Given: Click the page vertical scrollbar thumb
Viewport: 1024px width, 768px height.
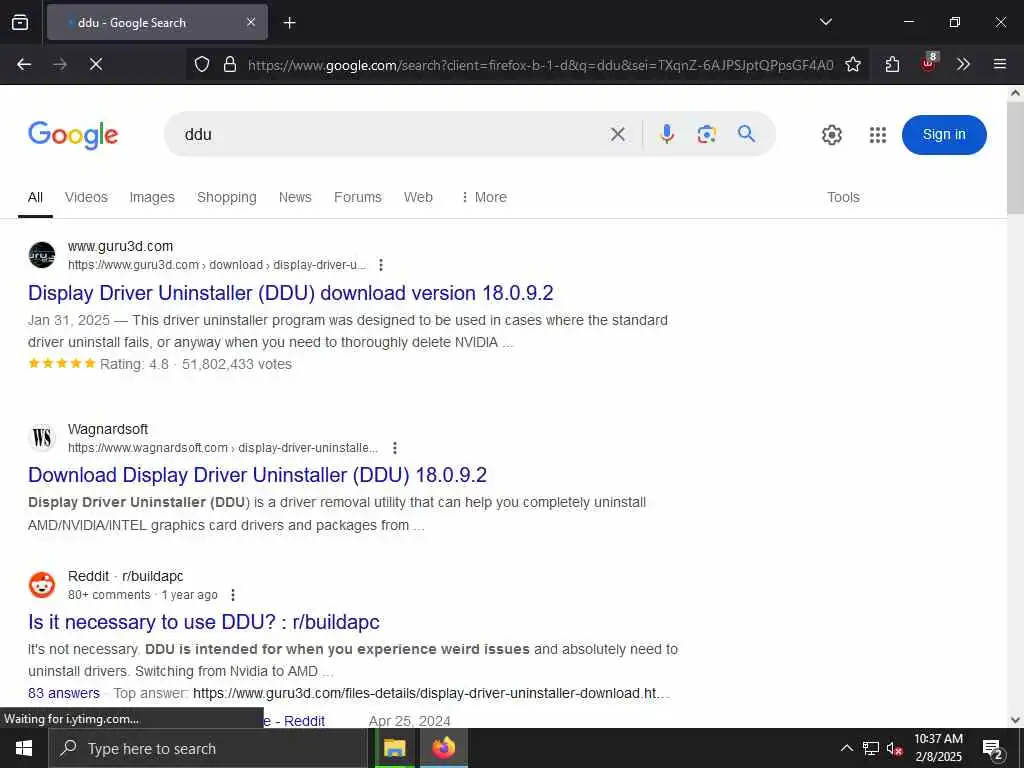Looking at the screenshot, I should tap(1015, 157).
